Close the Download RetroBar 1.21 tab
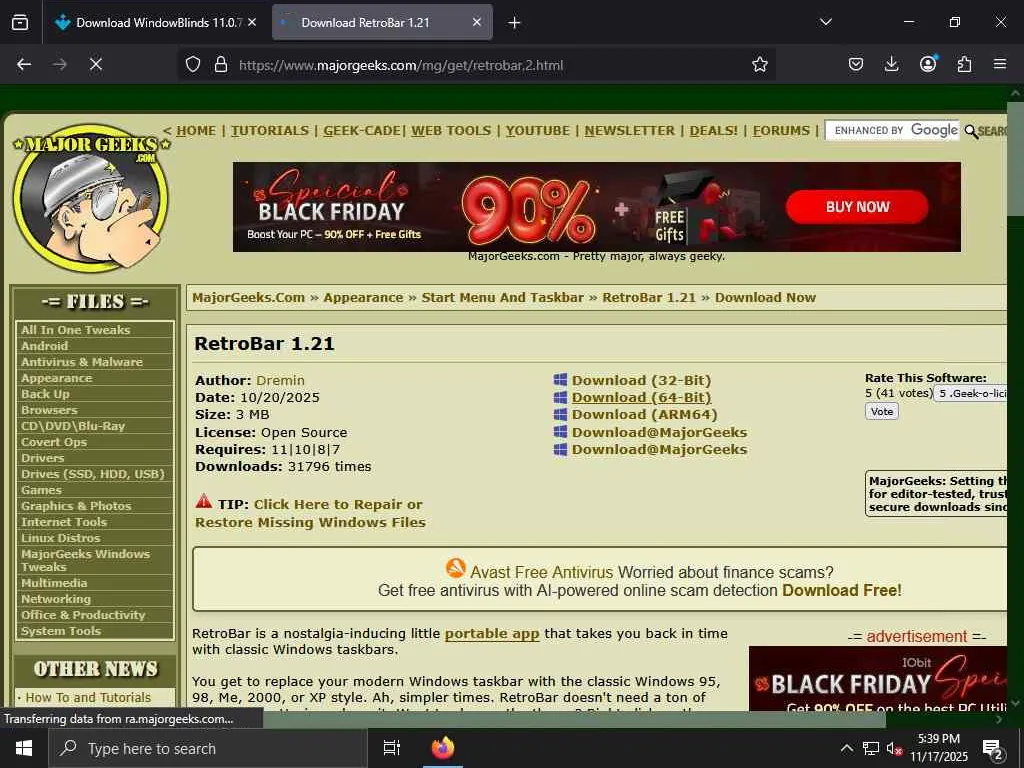This screenshot has height=768, width=1024. click(477, 22)
